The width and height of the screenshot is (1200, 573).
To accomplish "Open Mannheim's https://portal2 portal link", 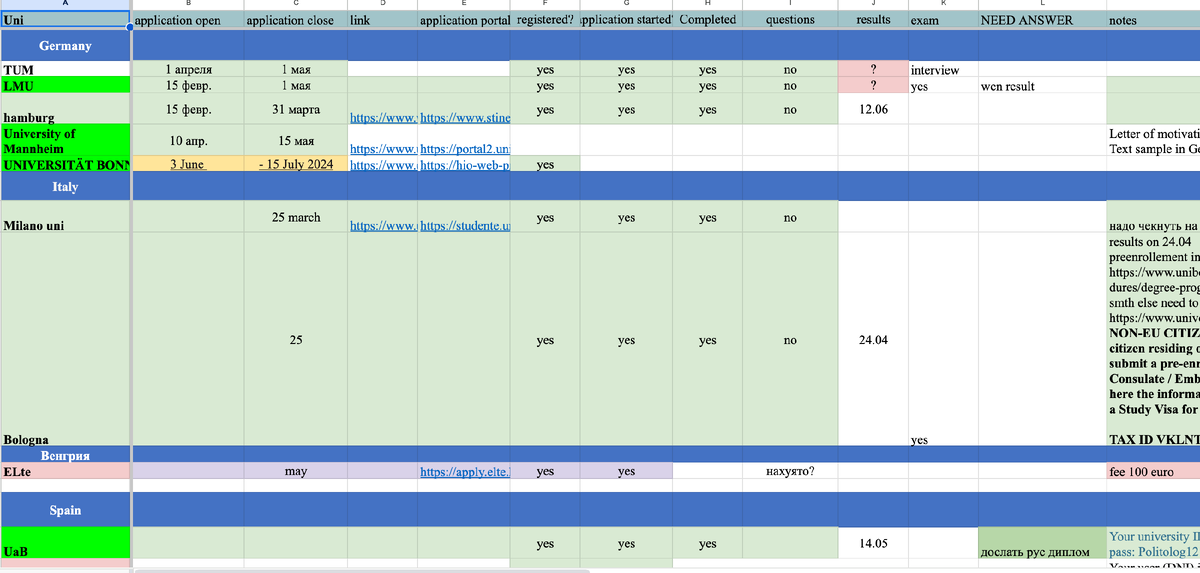I will pyautogui.click(x=465, y=149).
